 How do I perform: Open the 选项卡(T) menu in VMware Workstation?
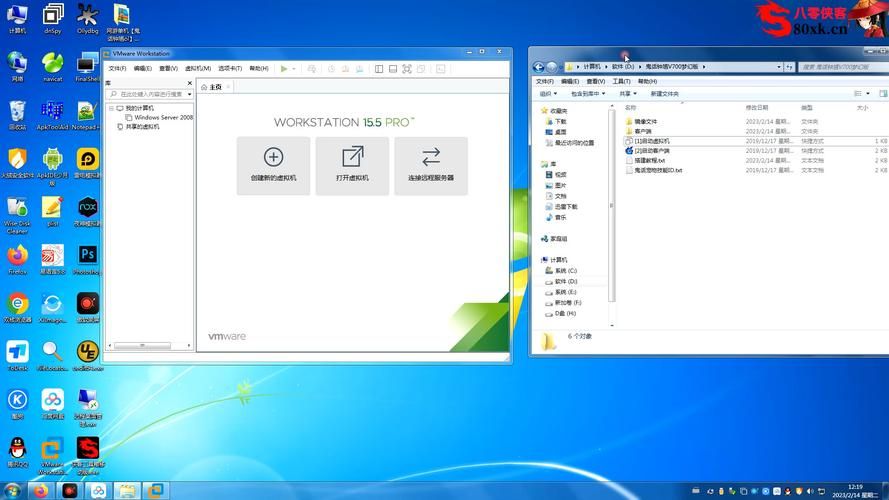230,69
